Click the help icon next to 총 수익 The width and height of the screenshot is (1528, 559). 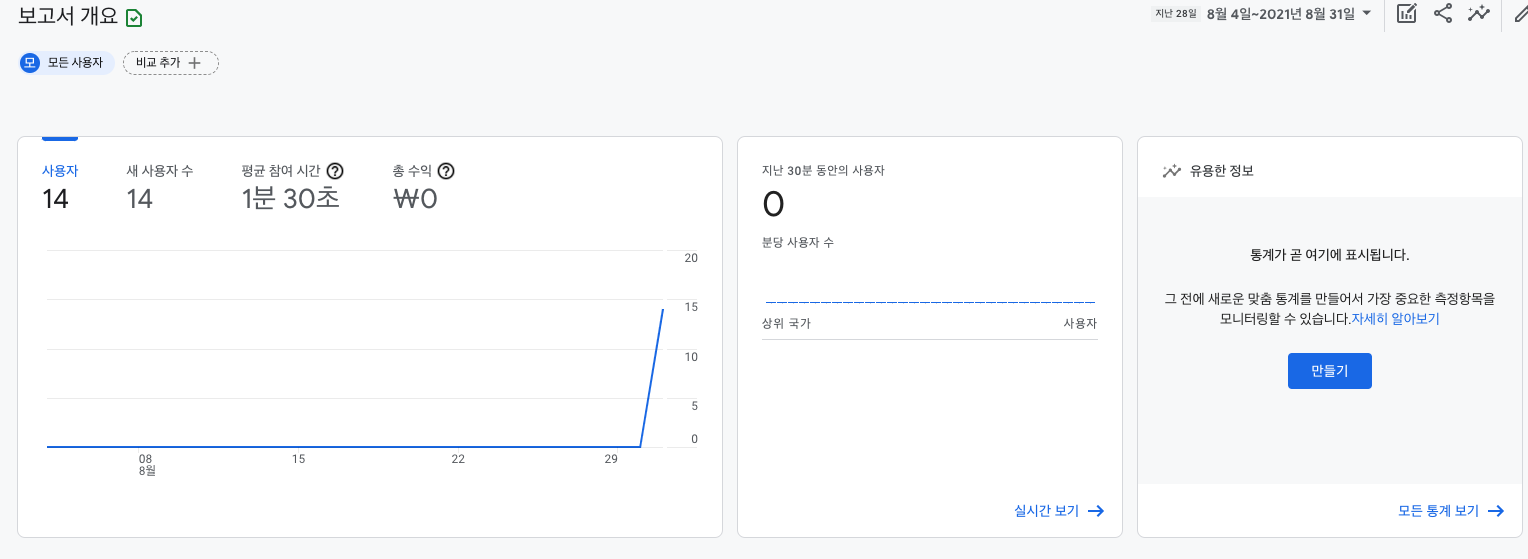pyautogui.click(x=446, y=171)
